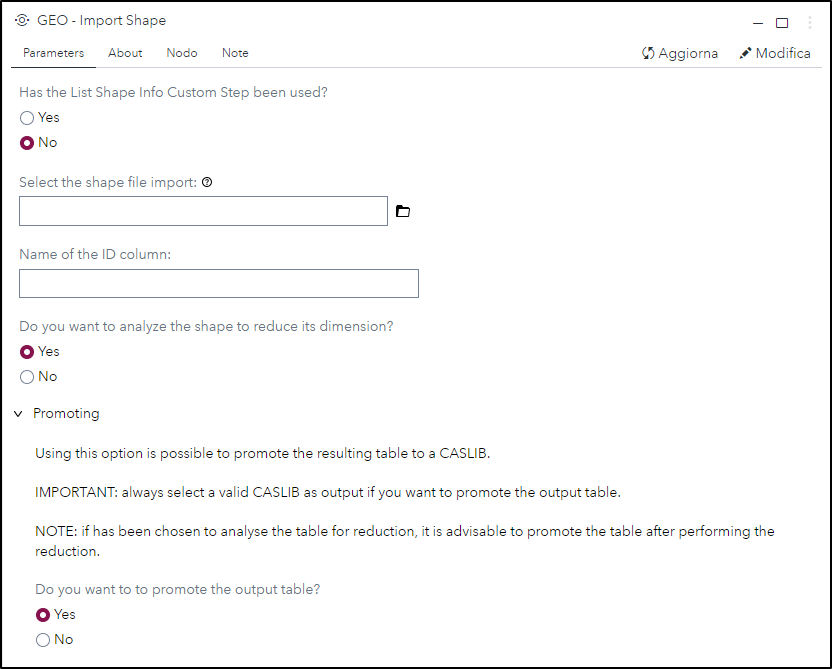Image resolution: width=832 pixels, height=669 pixels.
Task: Select No for List Shape Info used
Action: pyautogui.click(x=27, y=143)
